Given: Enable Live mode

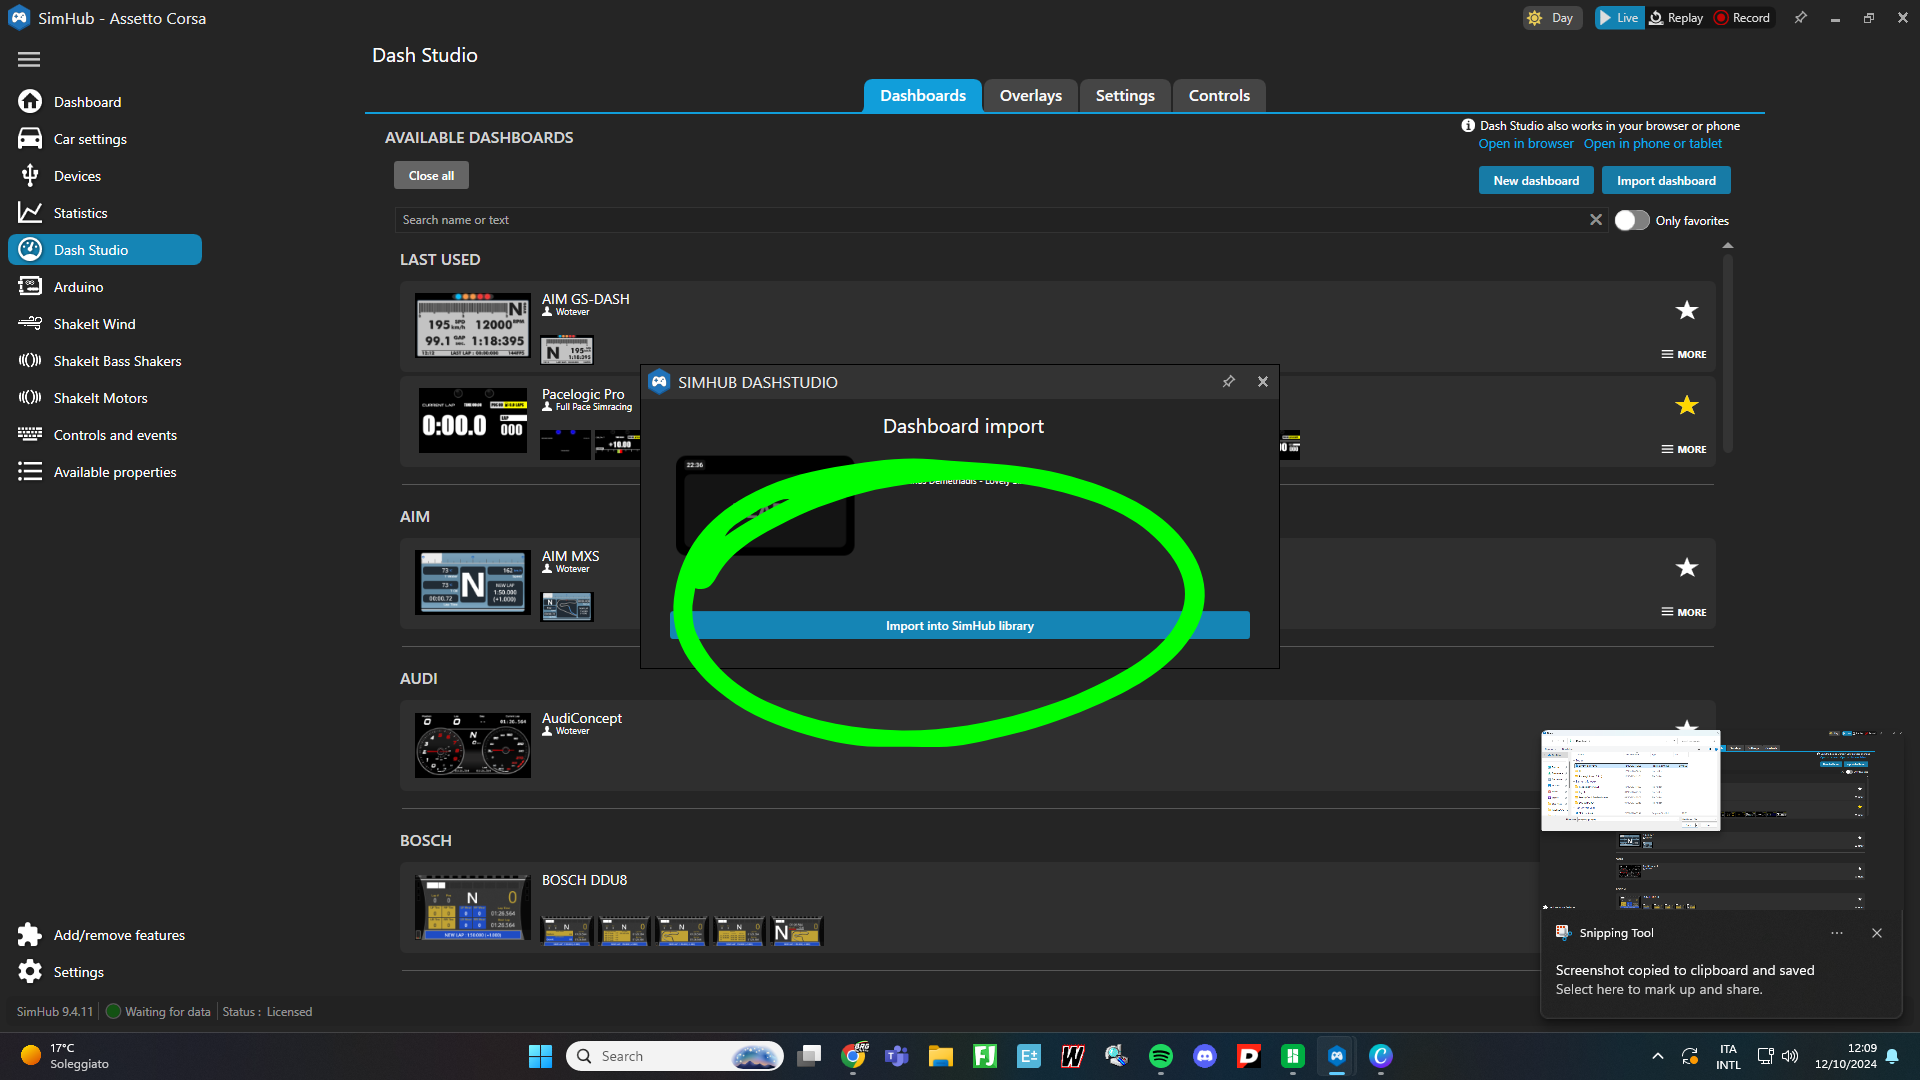Looking at the screenshot, I should point(1619,18).
